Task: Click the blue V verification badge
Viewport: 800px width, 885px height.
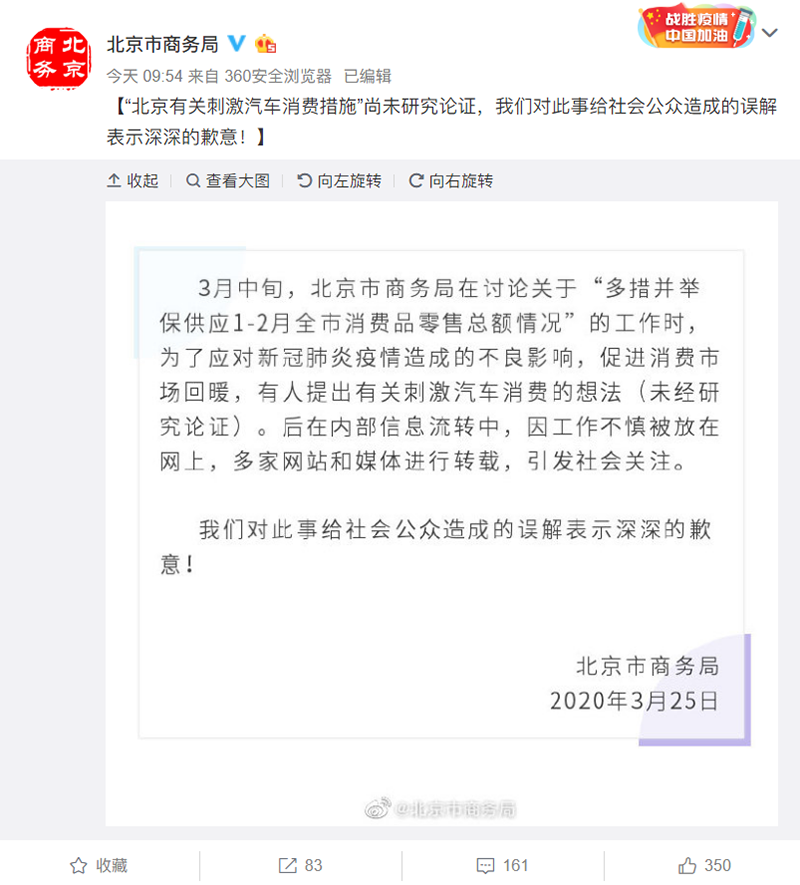Action: [x=236, y=43]
